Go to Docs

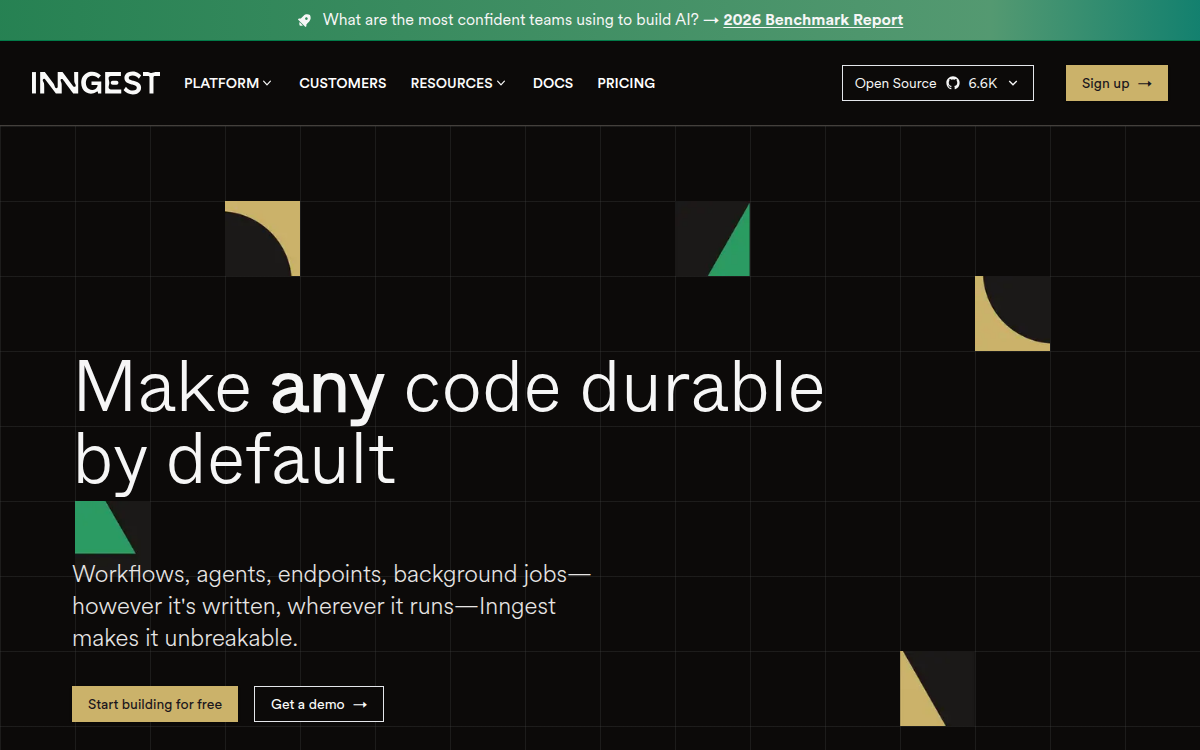(x=553, y=83)
